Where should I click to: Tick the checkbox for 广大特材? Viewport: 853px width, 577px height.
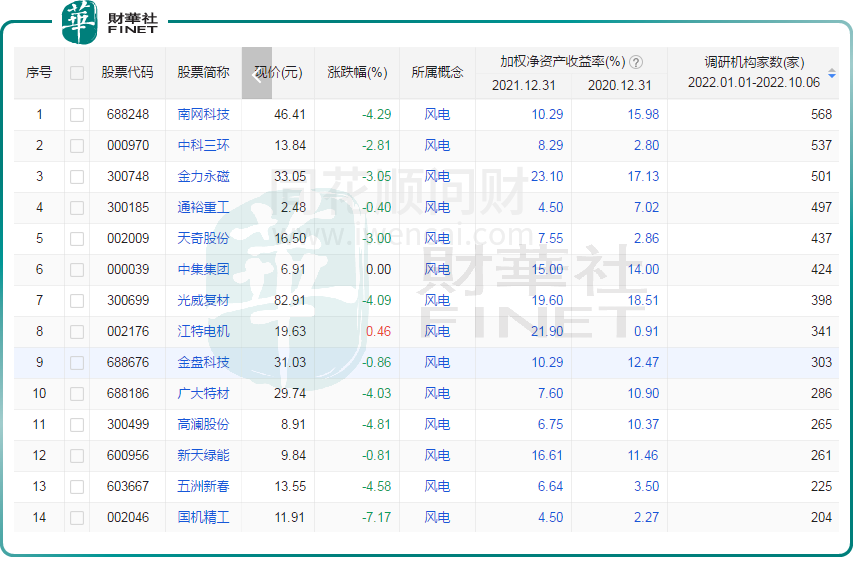tap(77, 394)
